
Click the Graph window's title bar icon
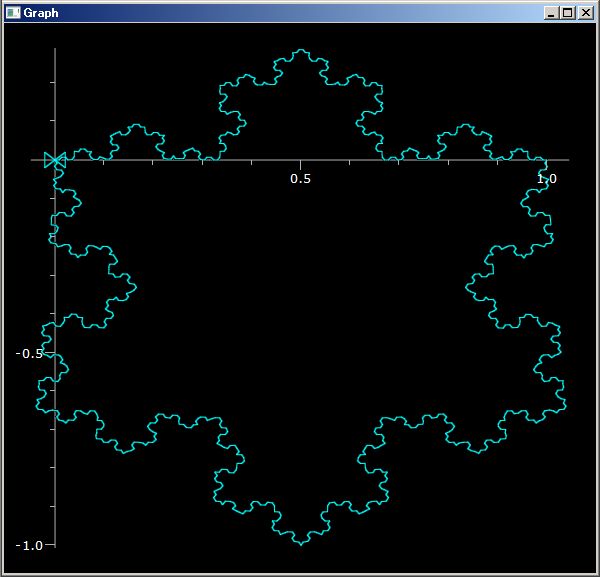[x=13, y=13]
